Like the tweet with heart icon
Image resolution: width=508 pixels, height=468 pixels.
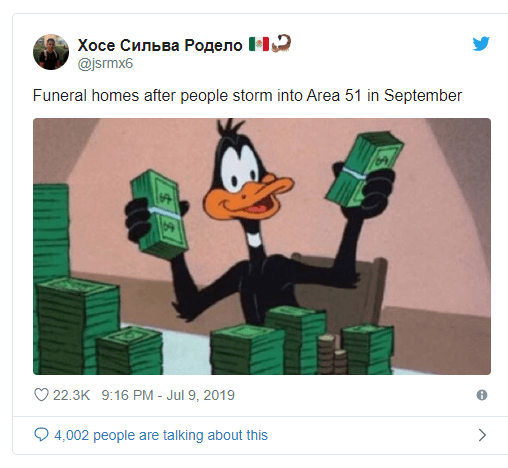41,395
